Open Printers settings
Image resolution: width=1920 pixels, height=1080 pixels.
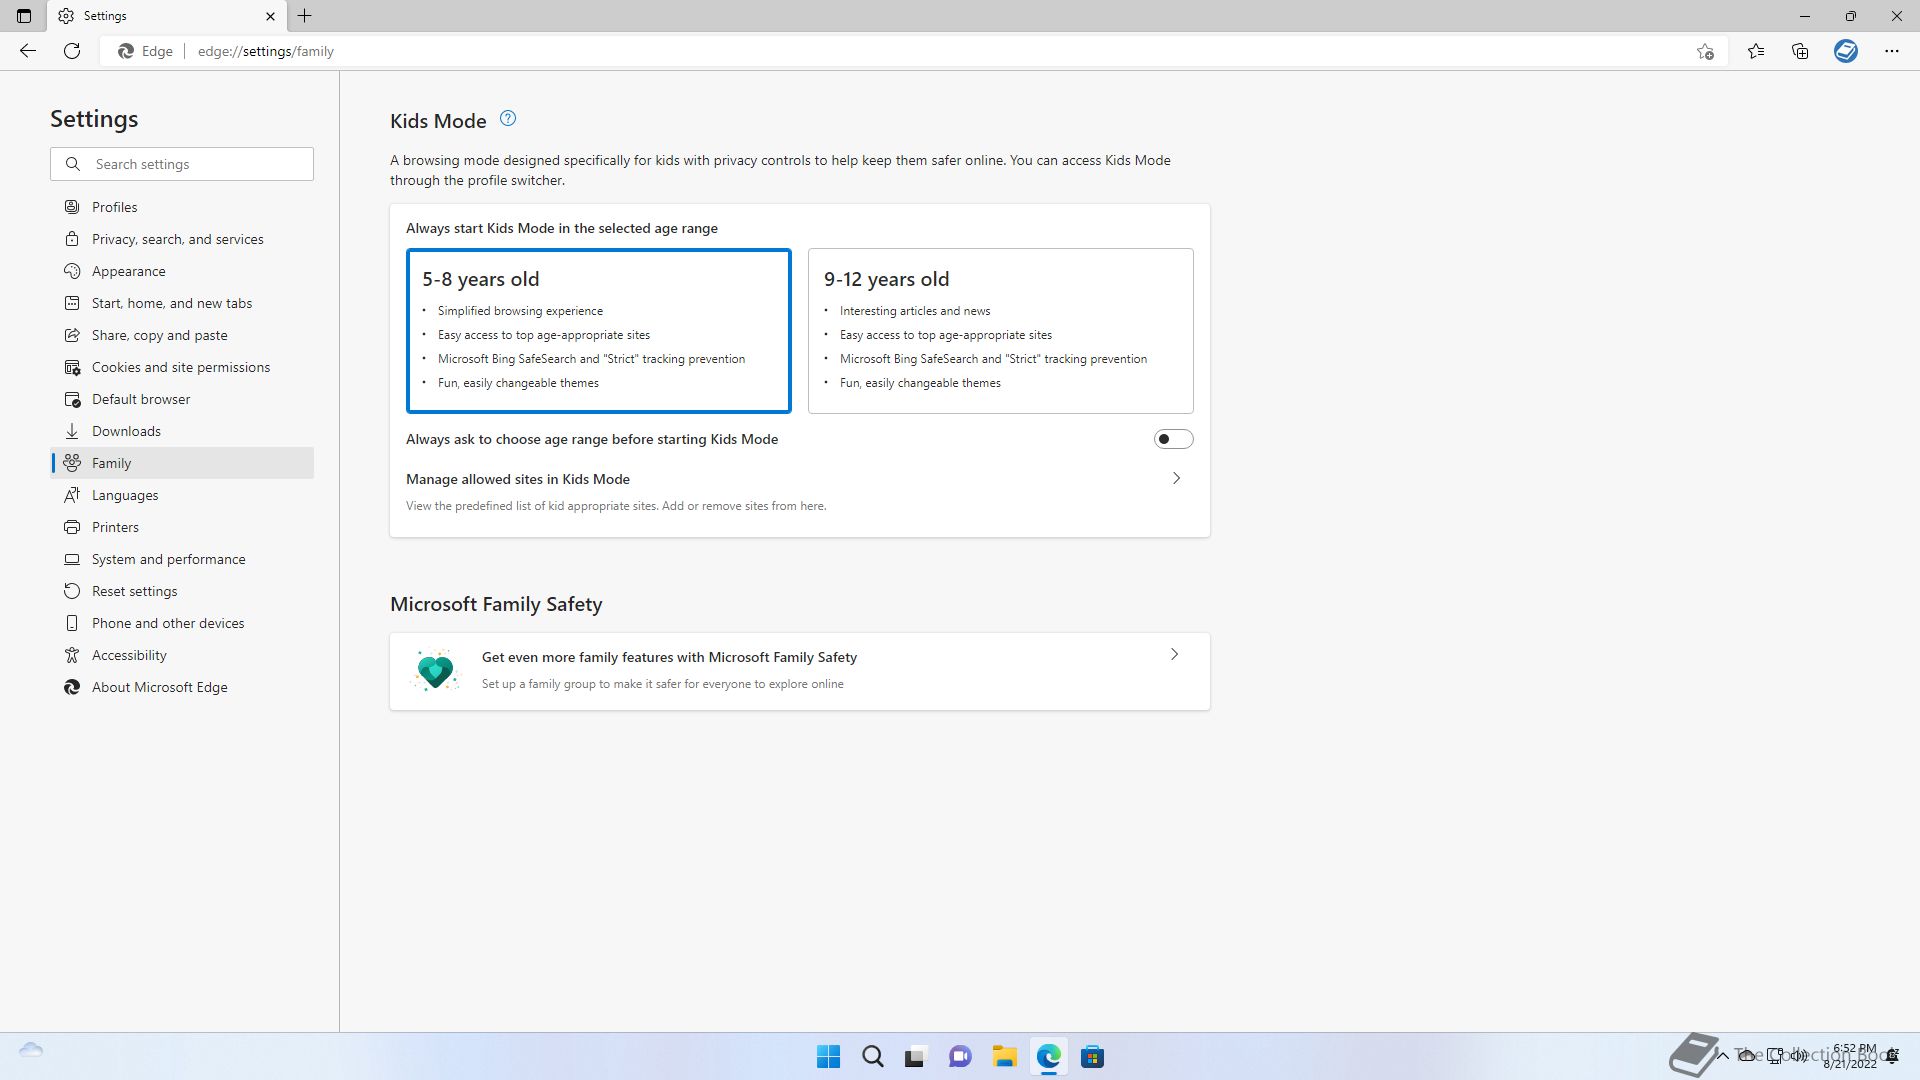[x=182, y=527]
